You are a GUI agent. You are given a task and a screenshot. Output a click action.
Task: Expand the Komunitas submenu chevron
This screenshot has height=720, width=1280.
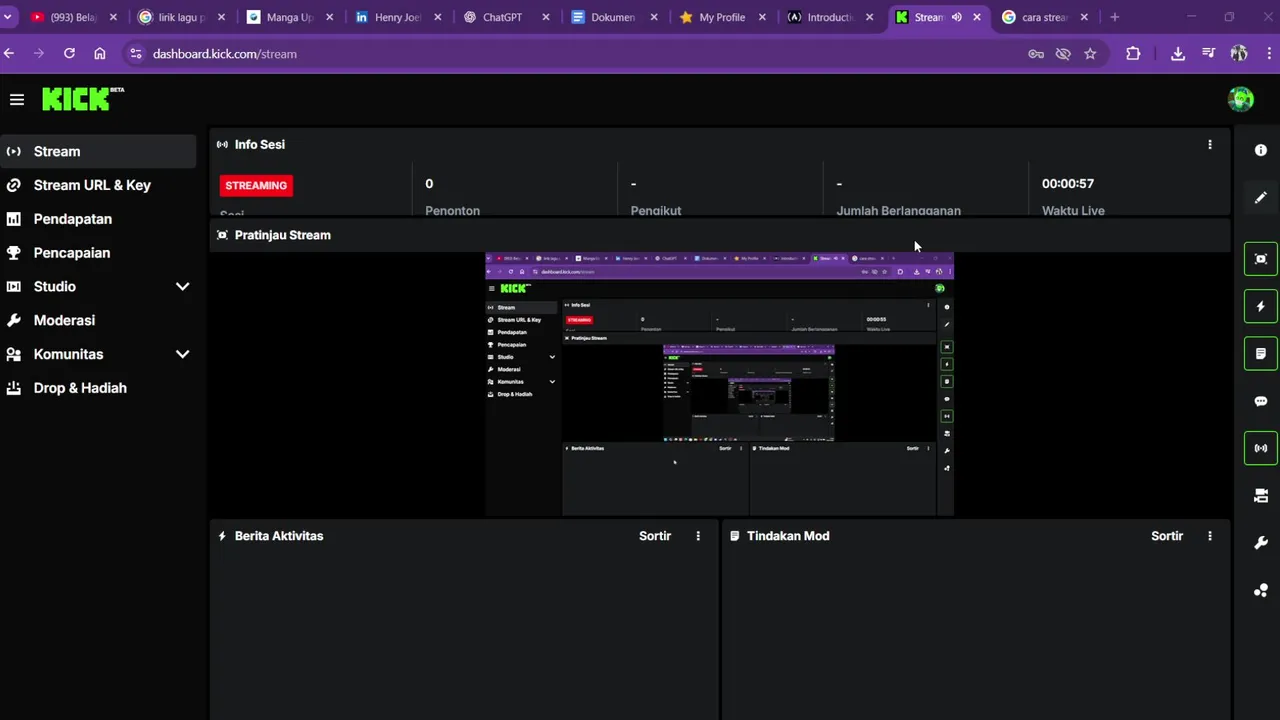pyautogui.click(x=182, y=354)
